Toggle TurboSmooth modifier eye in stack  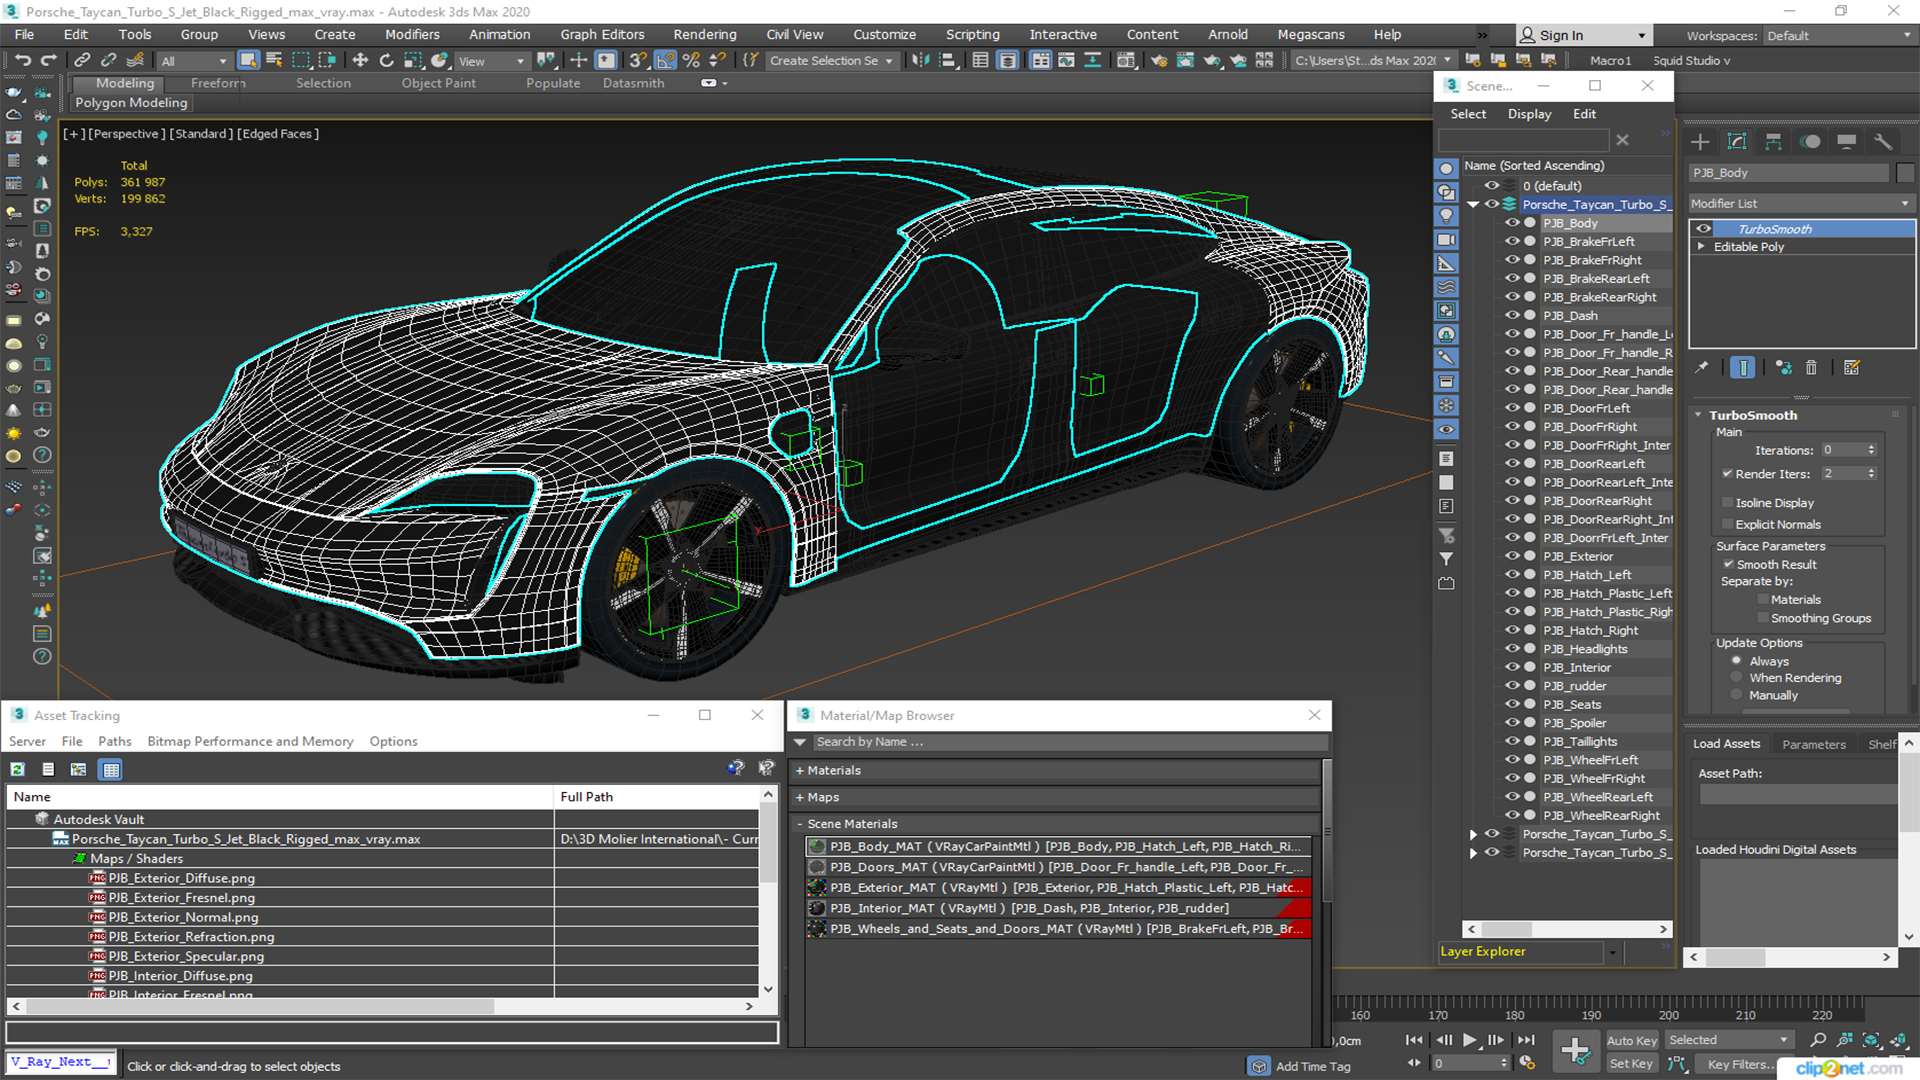pyautogui.click(x=1703, y=229)
